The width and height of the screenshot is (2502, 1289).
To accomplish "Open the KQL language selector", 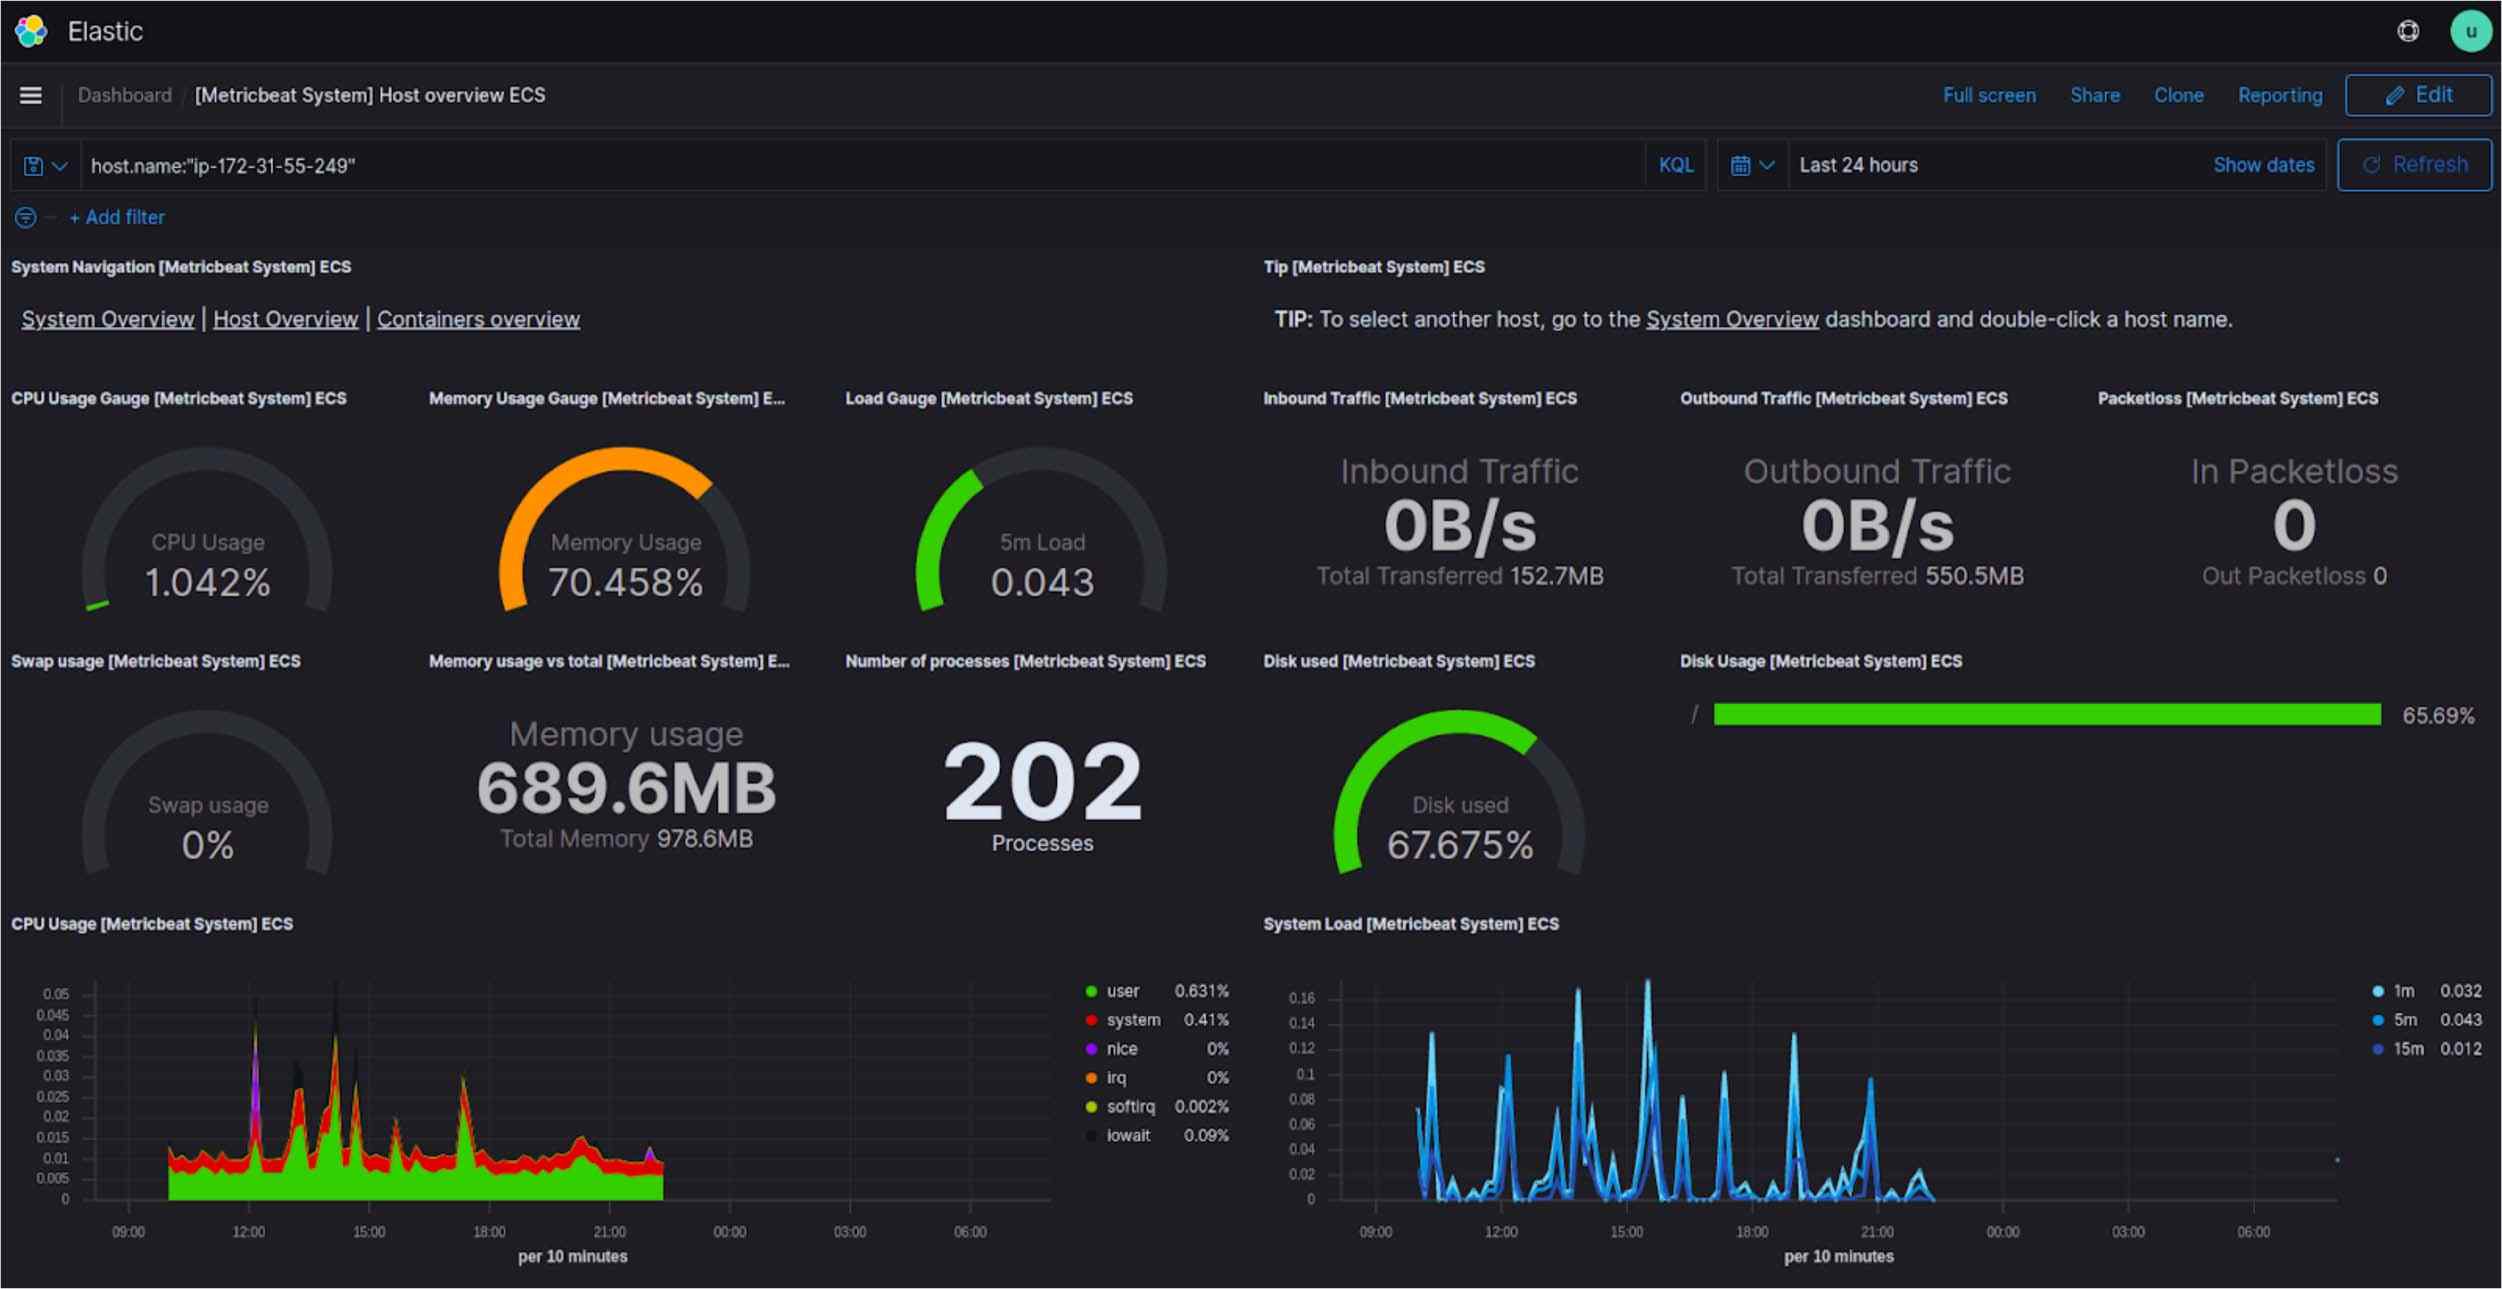I will coord(1675,165).
